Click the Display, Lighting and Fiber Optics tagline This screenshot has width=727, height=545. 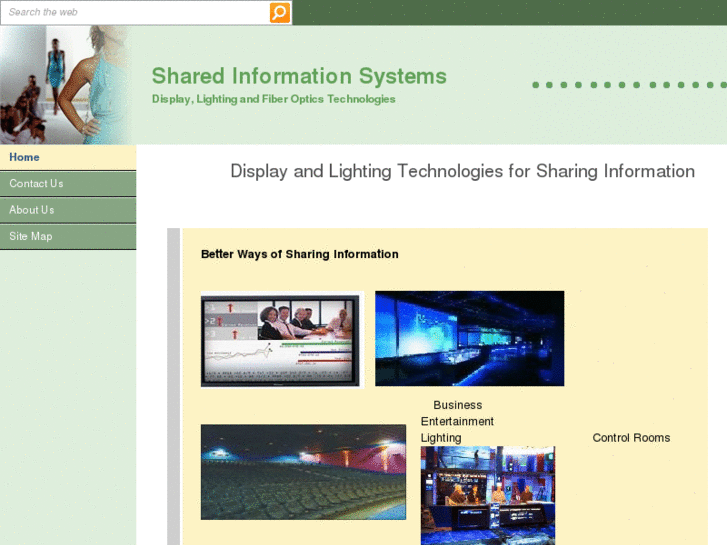(274, 99)
